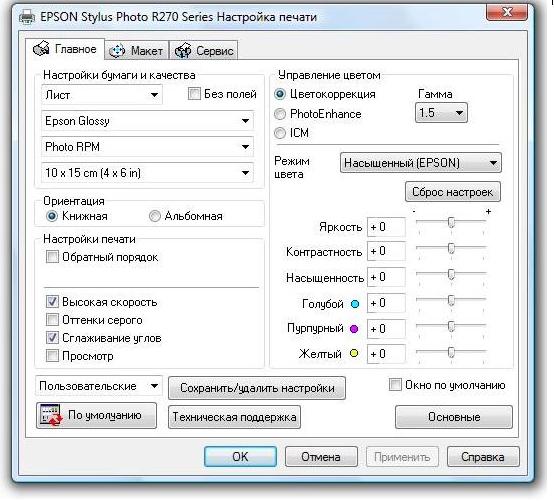The image size is (554, 502).
Task: Select Книжная orientation
Action: (x=52, y=216)
